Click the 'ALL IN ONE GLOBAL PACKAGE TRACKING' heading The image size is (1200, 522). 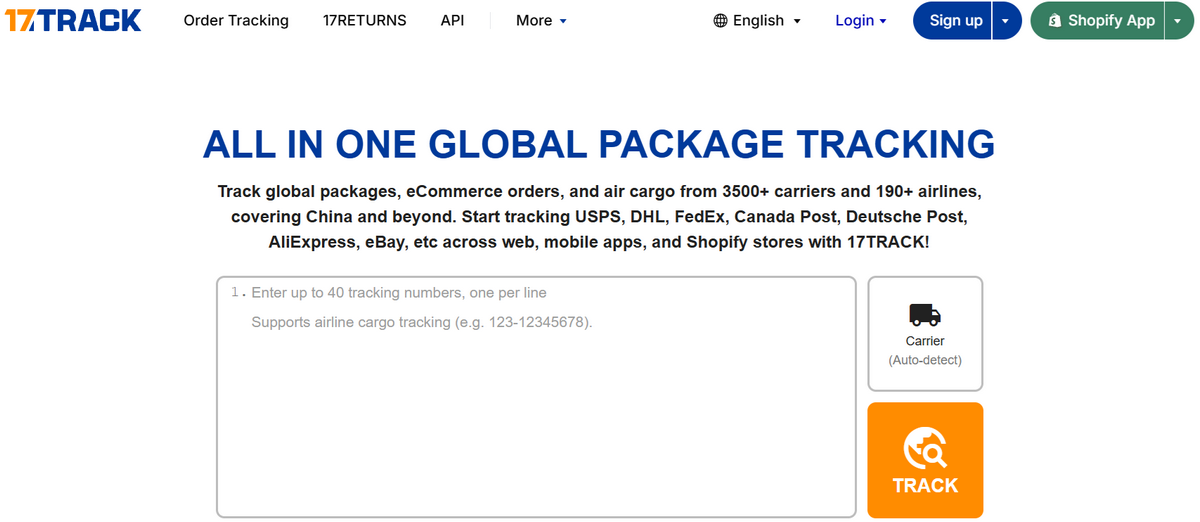[599, 145]
